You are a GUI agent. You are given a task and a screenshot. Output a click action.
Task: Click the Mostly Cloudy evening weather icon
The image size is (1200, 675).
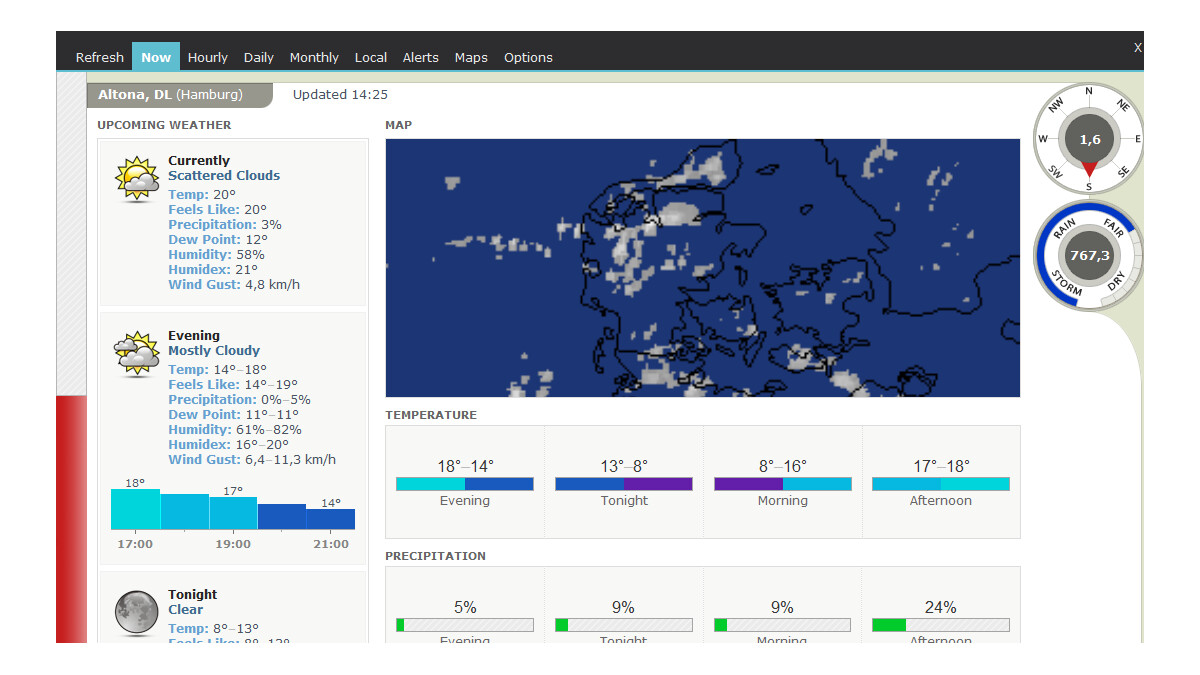click(x=136, y=354)
